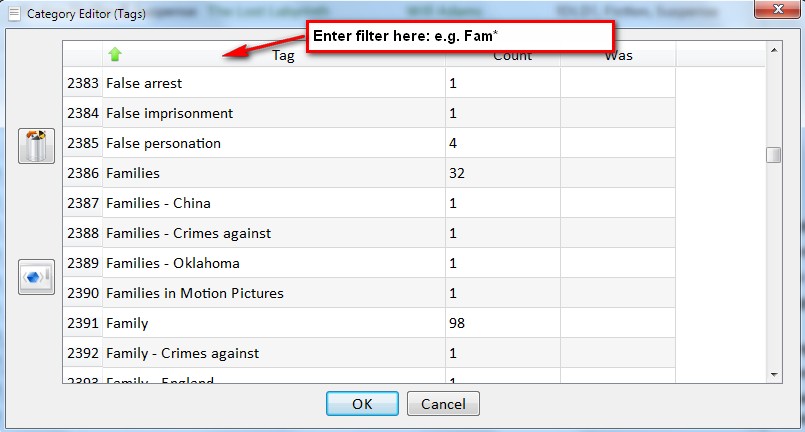Sort by the Tag column header
The height and width of the screenshot is (432, 805).
[282, 56]
